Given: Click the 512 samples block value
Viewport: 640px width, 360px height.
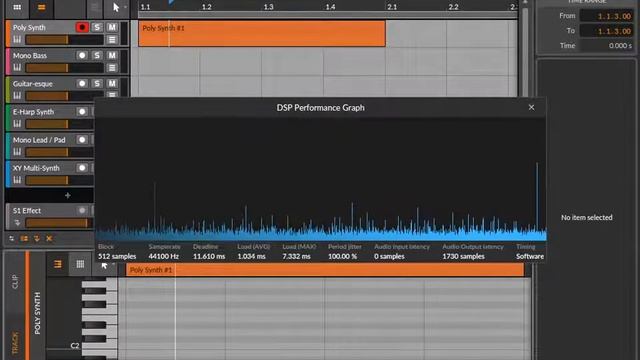Looking at the screenshot, I should tap(117, 256).
